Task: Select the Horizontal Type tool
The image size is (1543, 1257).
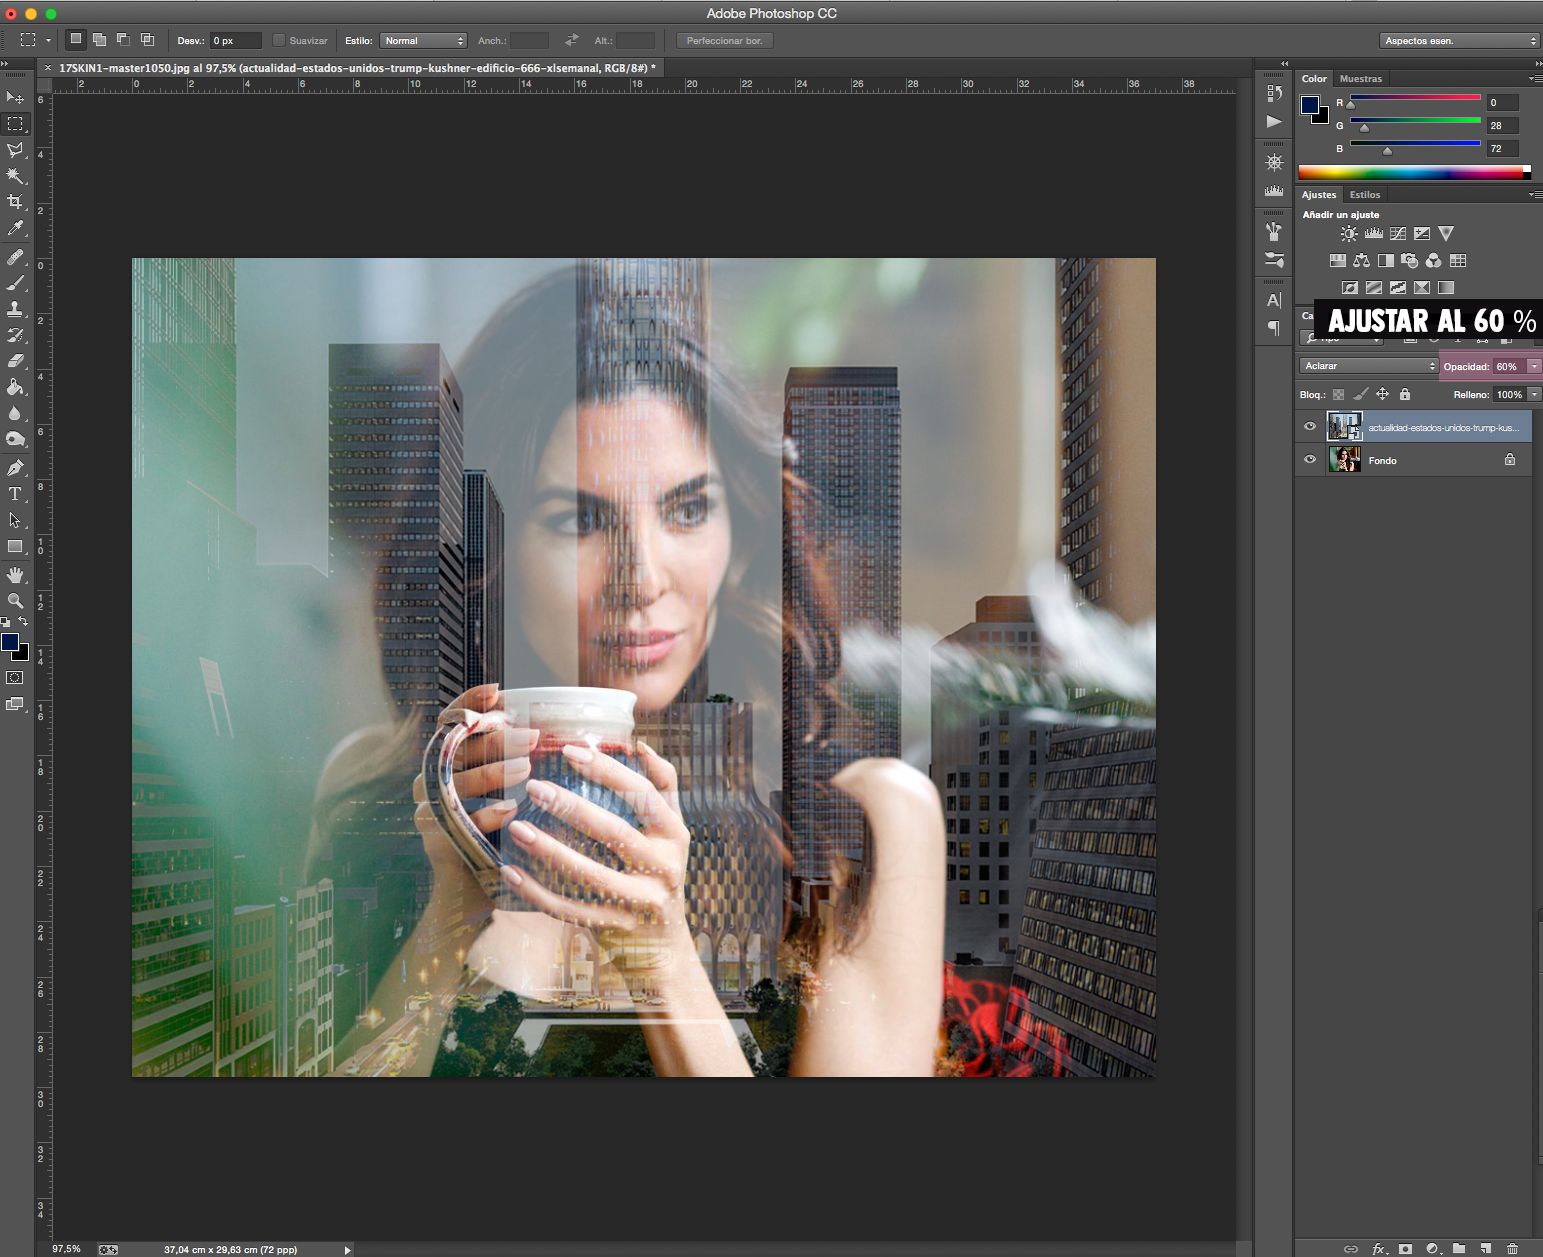Action: point(15,494)
